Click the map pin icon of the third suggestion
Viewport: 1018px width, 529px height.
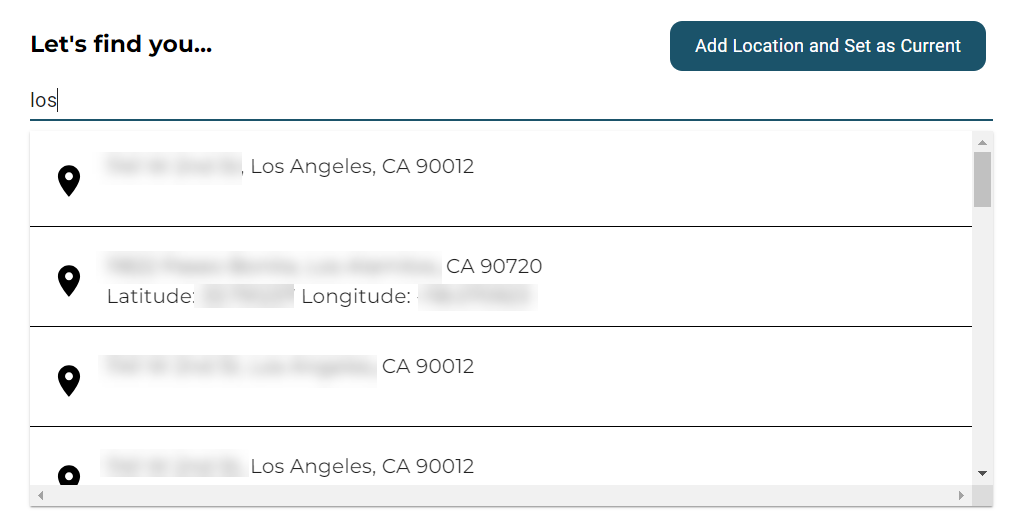point(69,380)
